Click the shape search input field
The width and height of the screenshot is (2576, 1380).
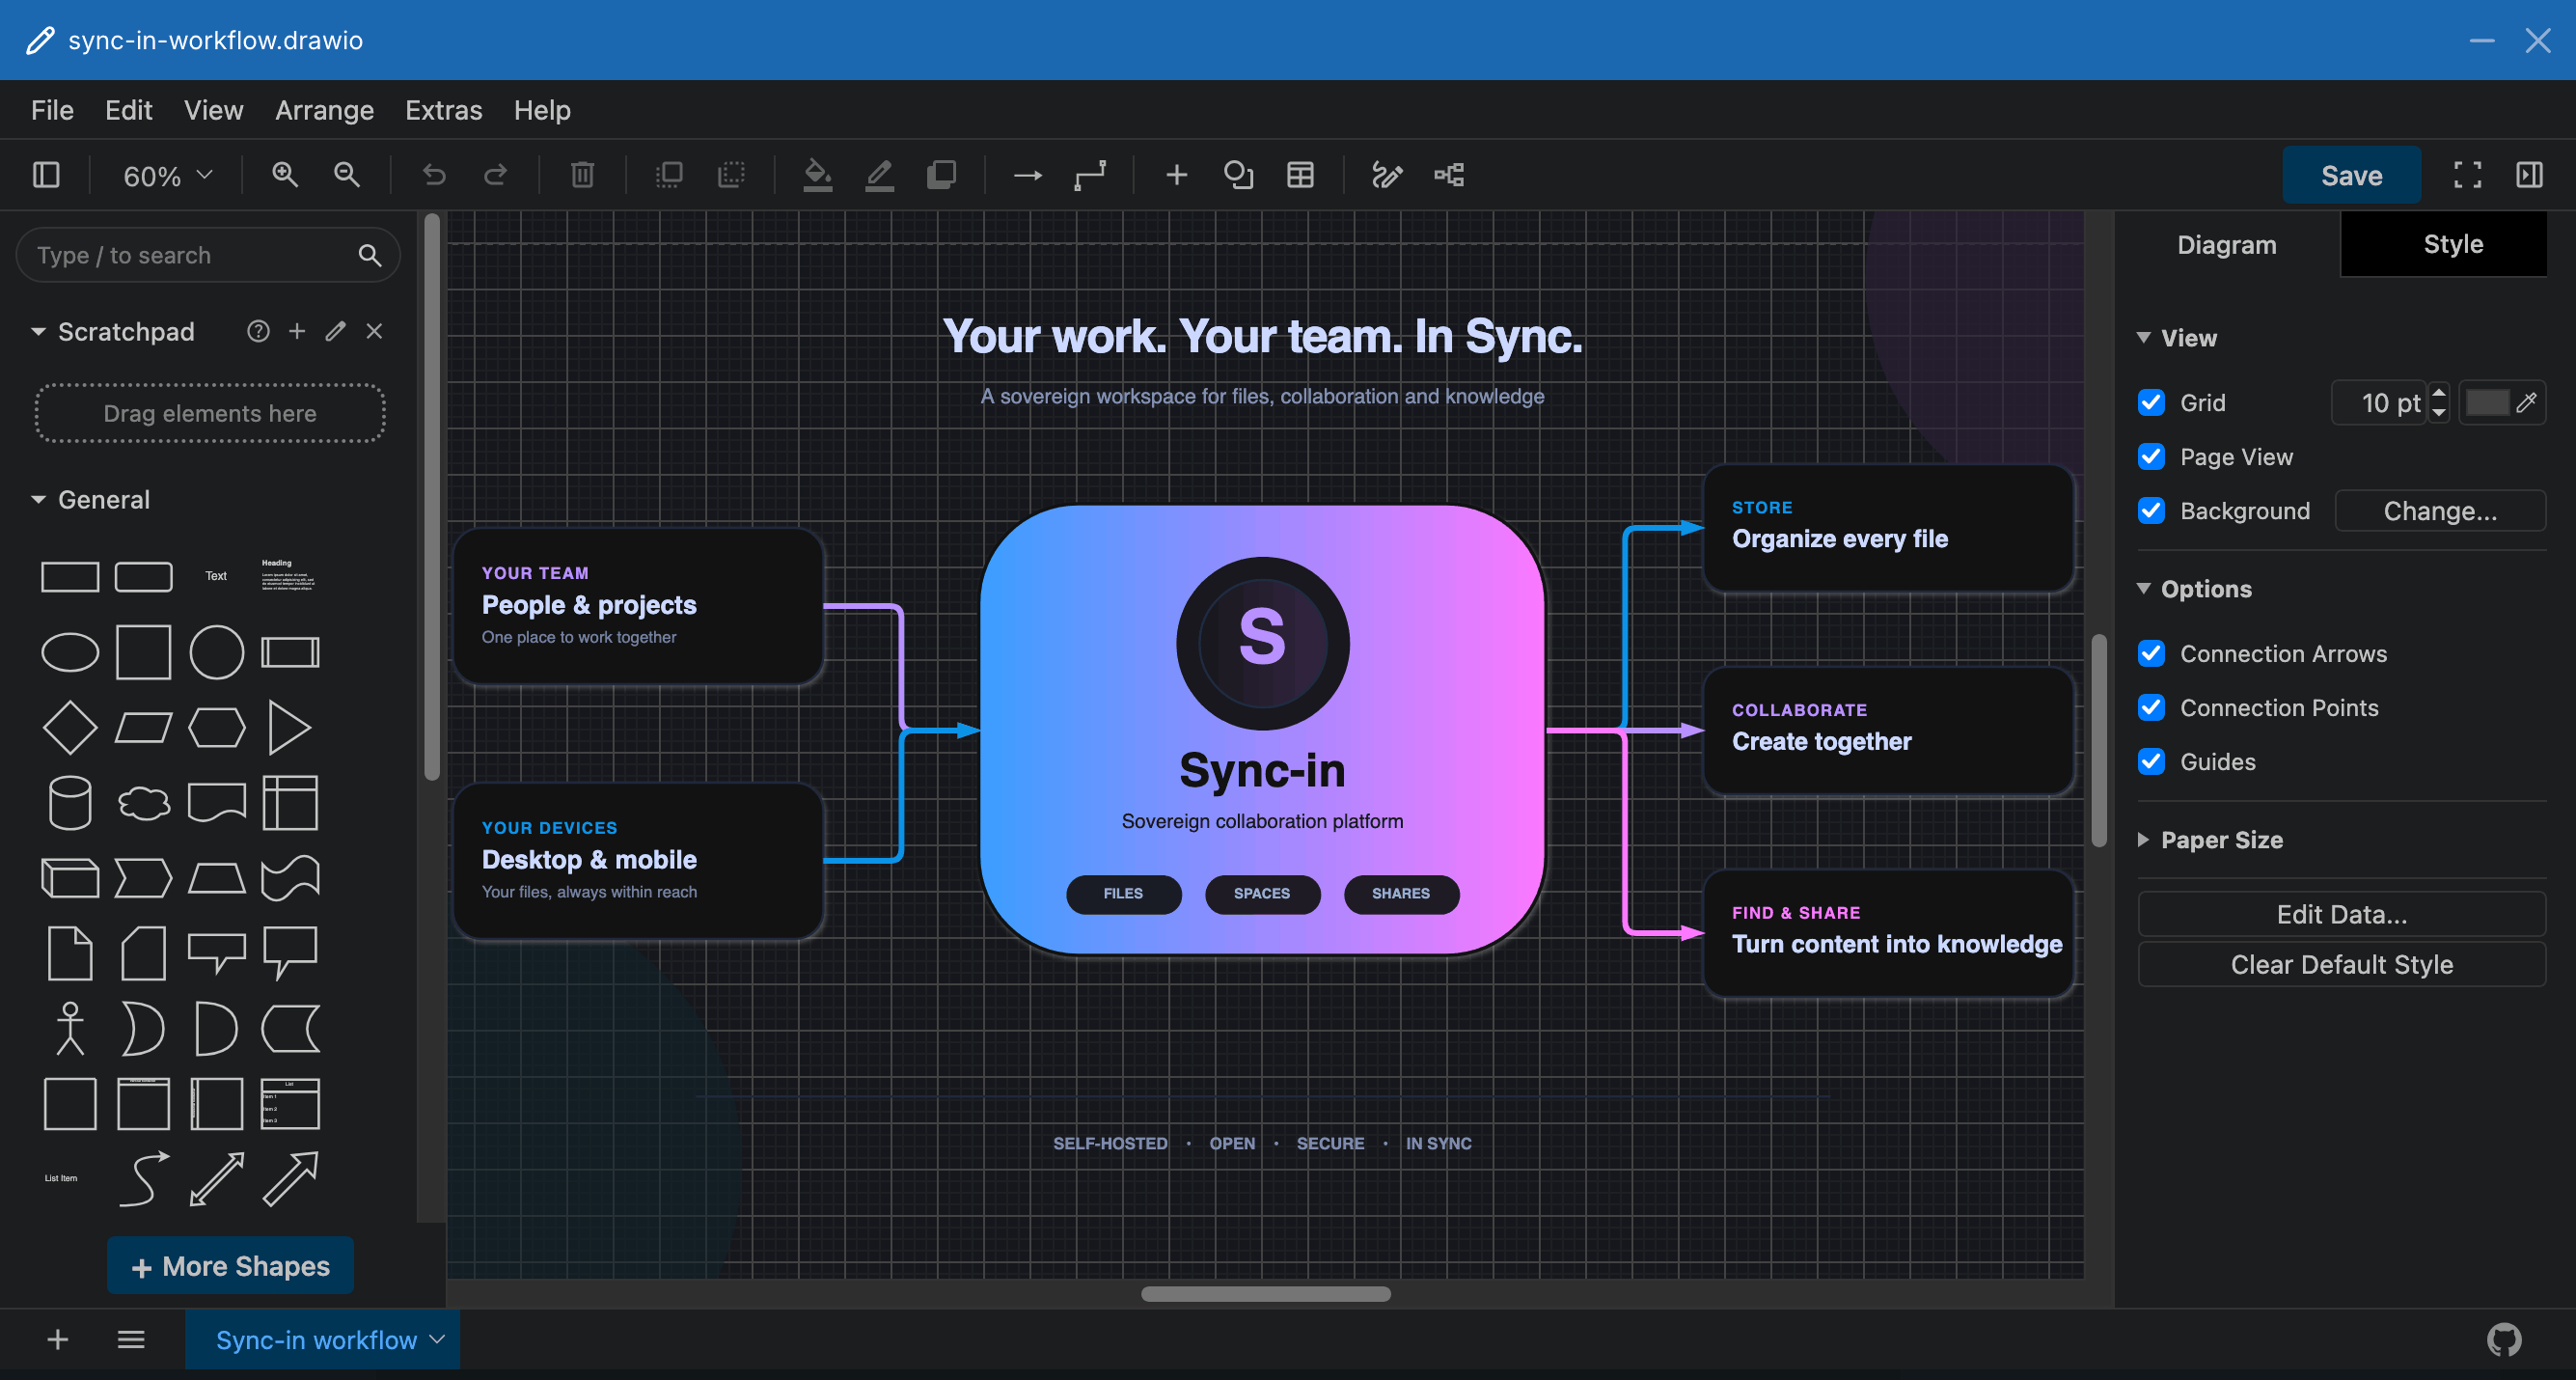pos(208,255)
